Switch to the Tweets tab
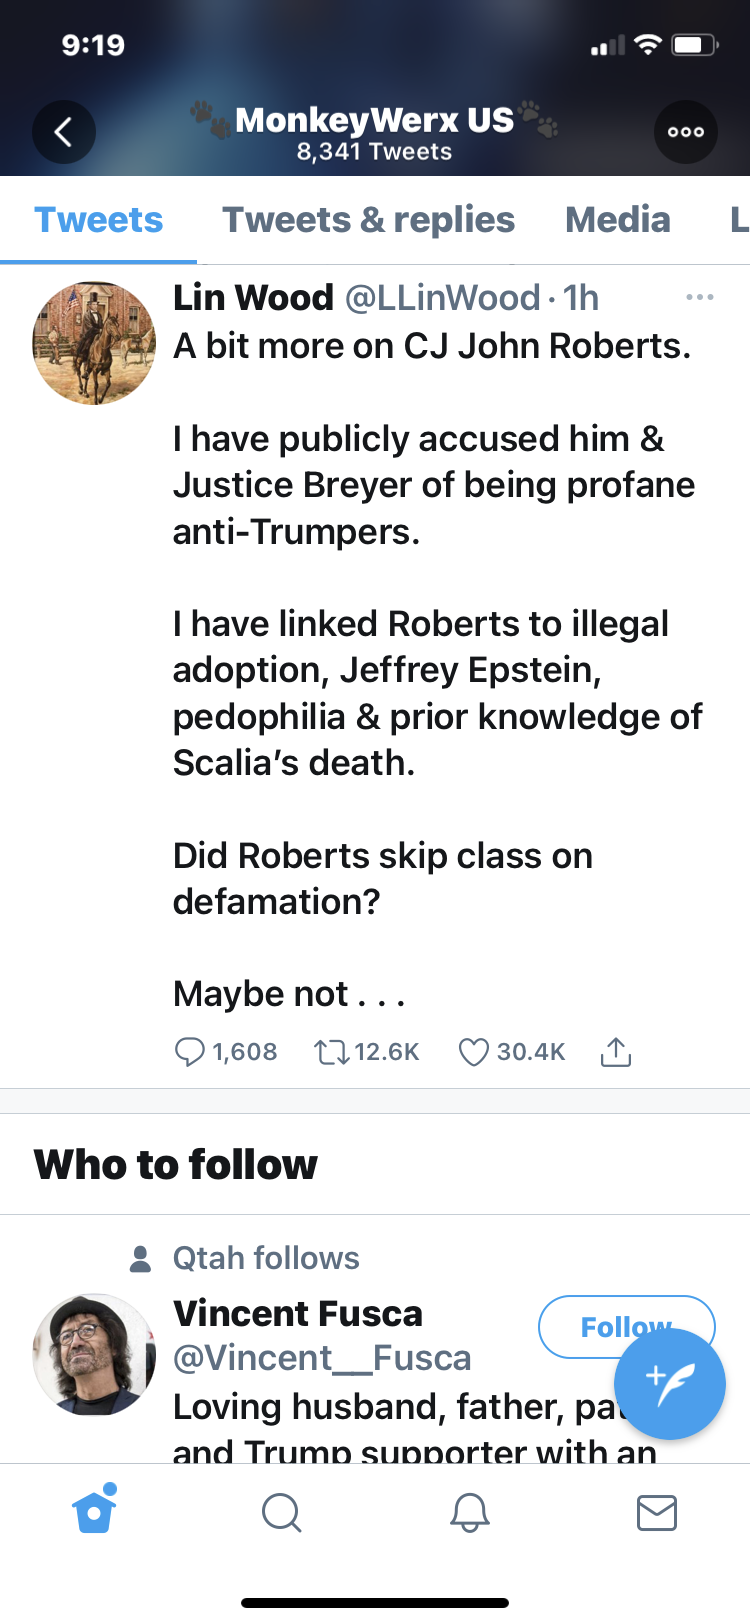Image resolution: width=750 pixels, height=1624 pixels. [98, 220]
